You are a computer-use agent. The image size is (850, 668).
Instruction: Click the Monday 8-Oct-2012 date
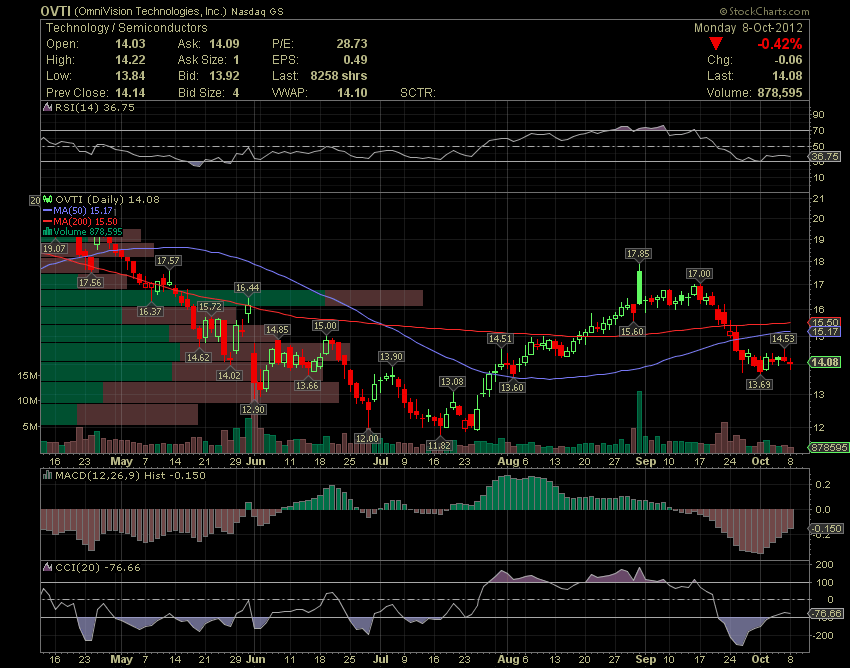click(748, 28)
